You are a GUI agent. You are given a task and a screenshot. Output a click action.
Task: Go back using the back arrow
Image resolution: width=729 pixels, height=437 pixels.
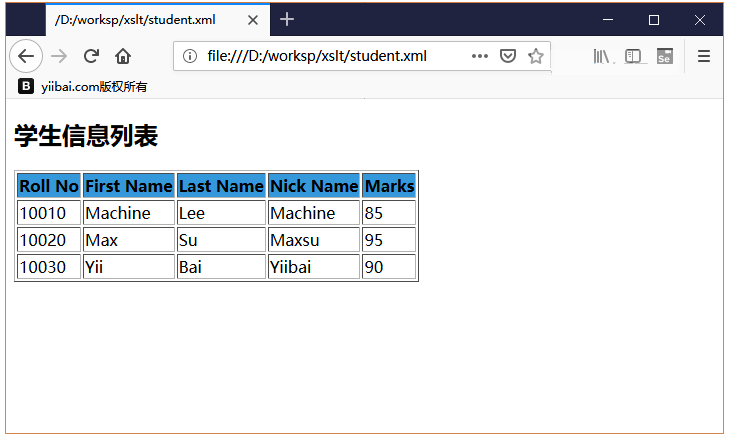(x=26, y=56)
